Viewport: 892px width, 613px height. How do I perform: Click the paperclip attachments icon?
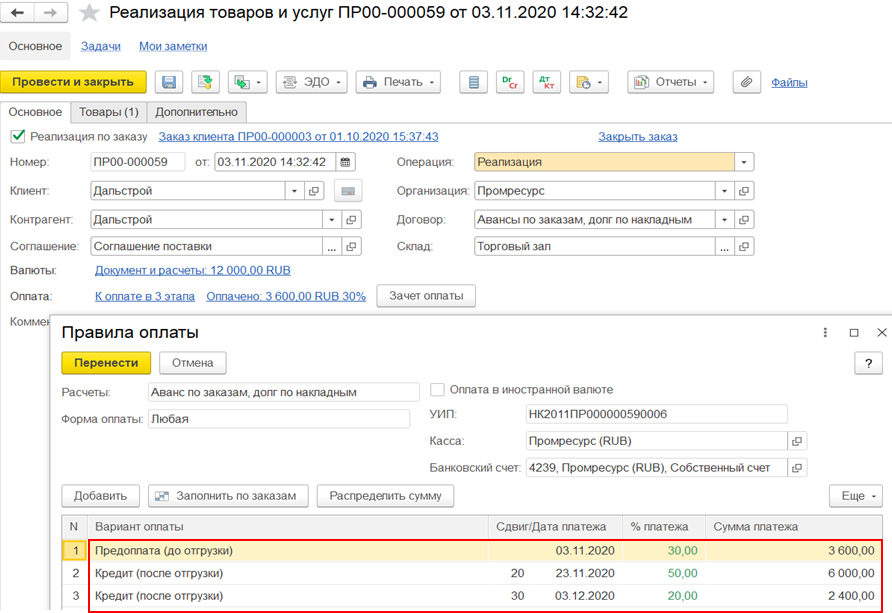pyautogui.click(x=746, y=82)
